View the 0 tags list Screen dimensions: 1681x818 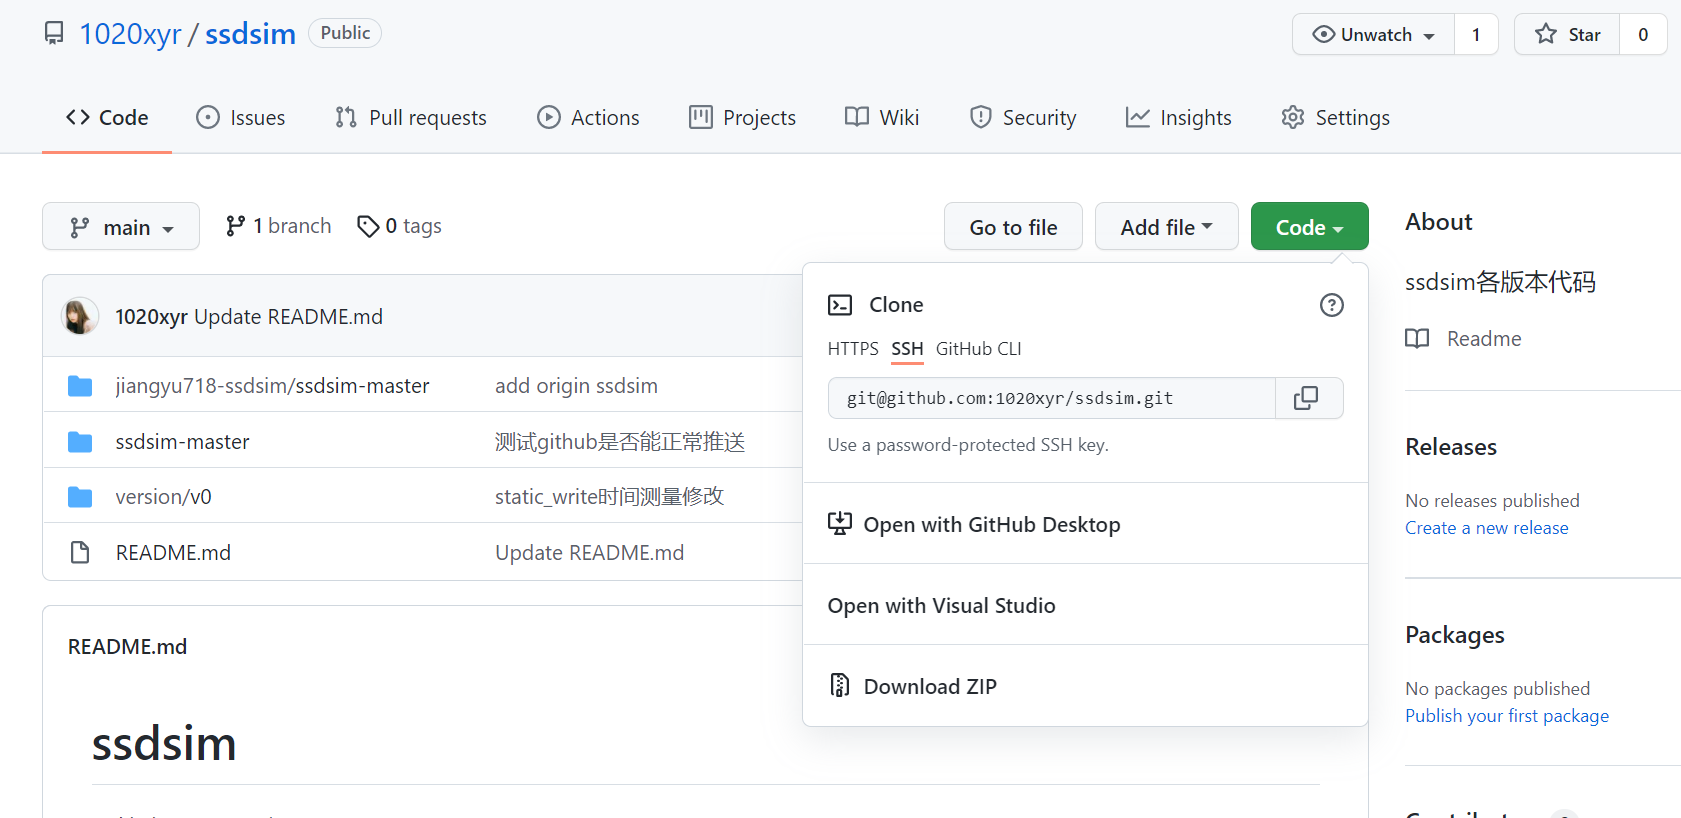399,226
